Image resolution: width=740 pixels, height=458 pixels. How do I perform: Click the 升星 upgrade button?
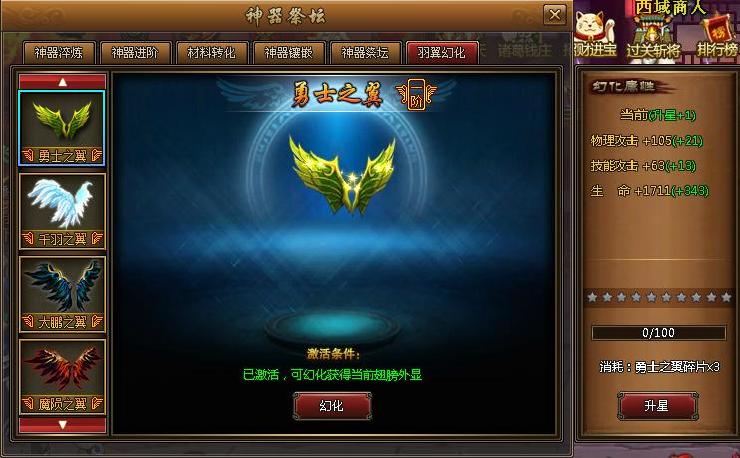(x=657, y=406)
